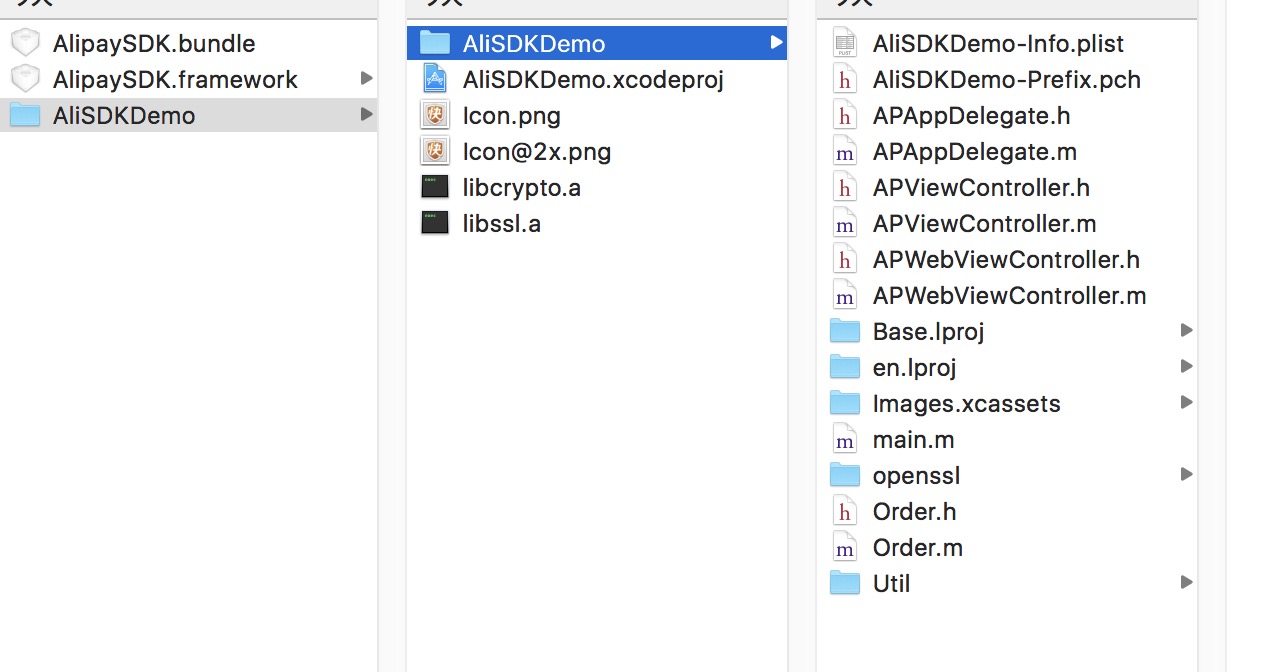
Task: Click the AliSDKDemo folder icon in left column
Action: pyautogui.click(x=25, y=115)
